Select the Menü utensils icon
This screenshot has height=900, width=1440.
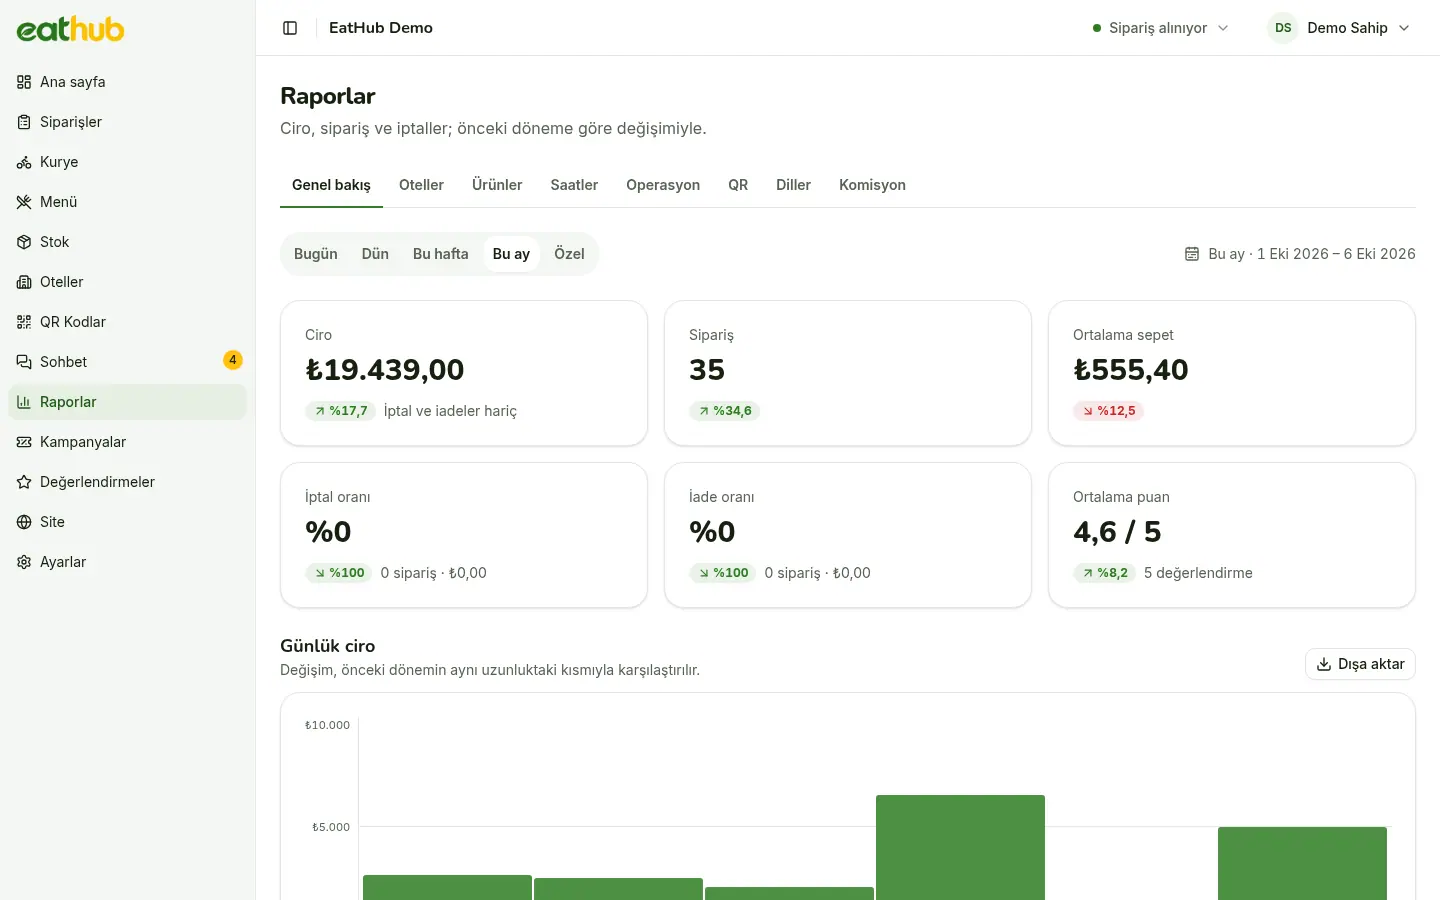[24, 202]
